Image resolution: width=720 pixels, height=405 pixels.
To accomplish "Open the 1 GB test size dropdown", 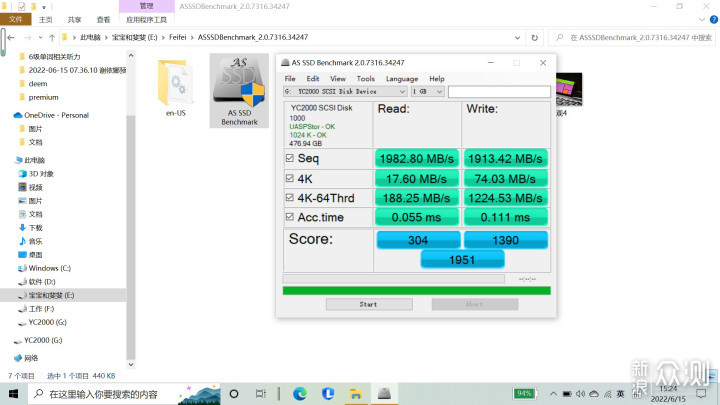I will 427,91.
